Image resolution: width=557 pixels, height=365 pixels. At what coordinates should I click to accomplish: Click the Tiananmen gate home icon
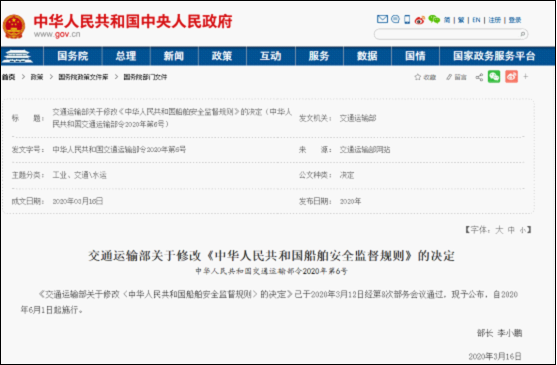click(17, 56)
